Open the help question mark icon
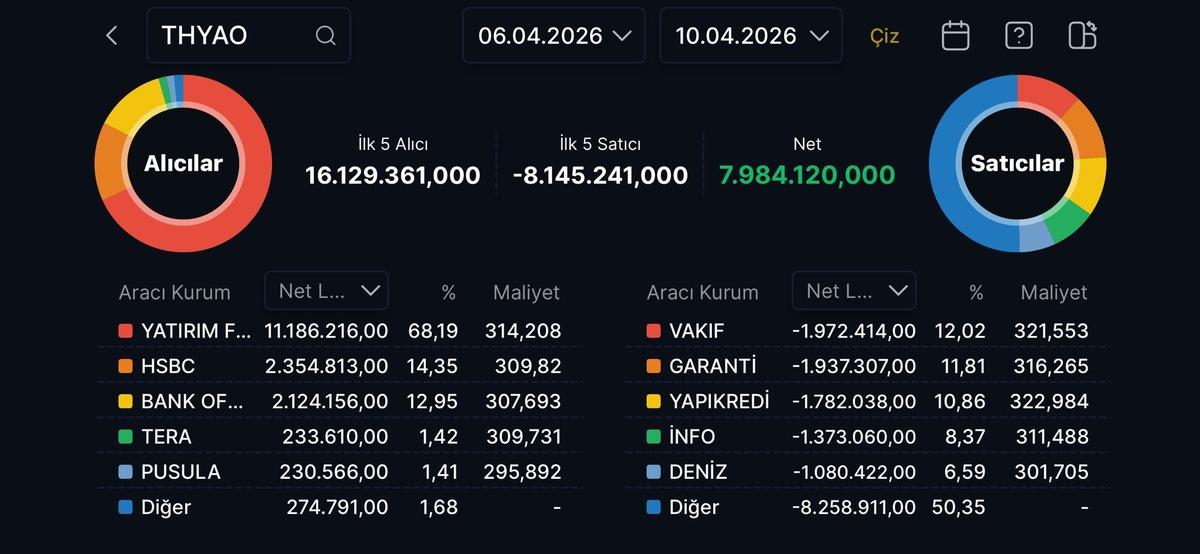Image resolution: width=1200 pixels, height=554 pixels. (1018, 36)
